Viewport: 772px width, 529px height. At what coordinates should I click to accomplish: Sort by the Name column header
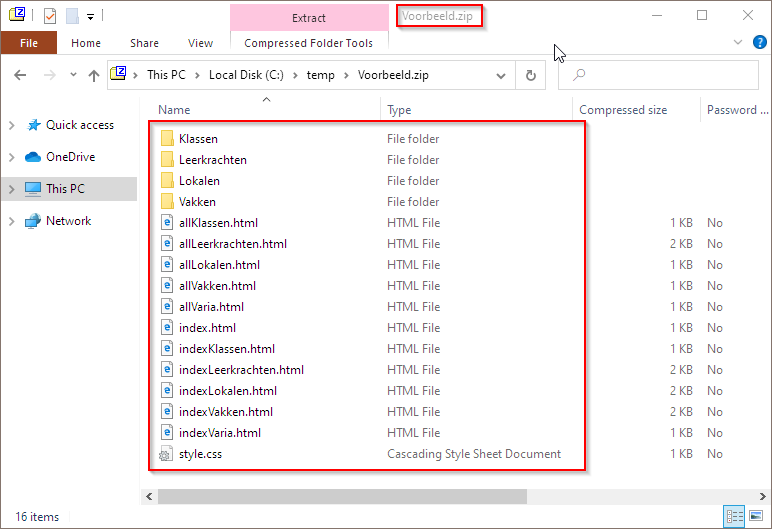pos(174,110)
